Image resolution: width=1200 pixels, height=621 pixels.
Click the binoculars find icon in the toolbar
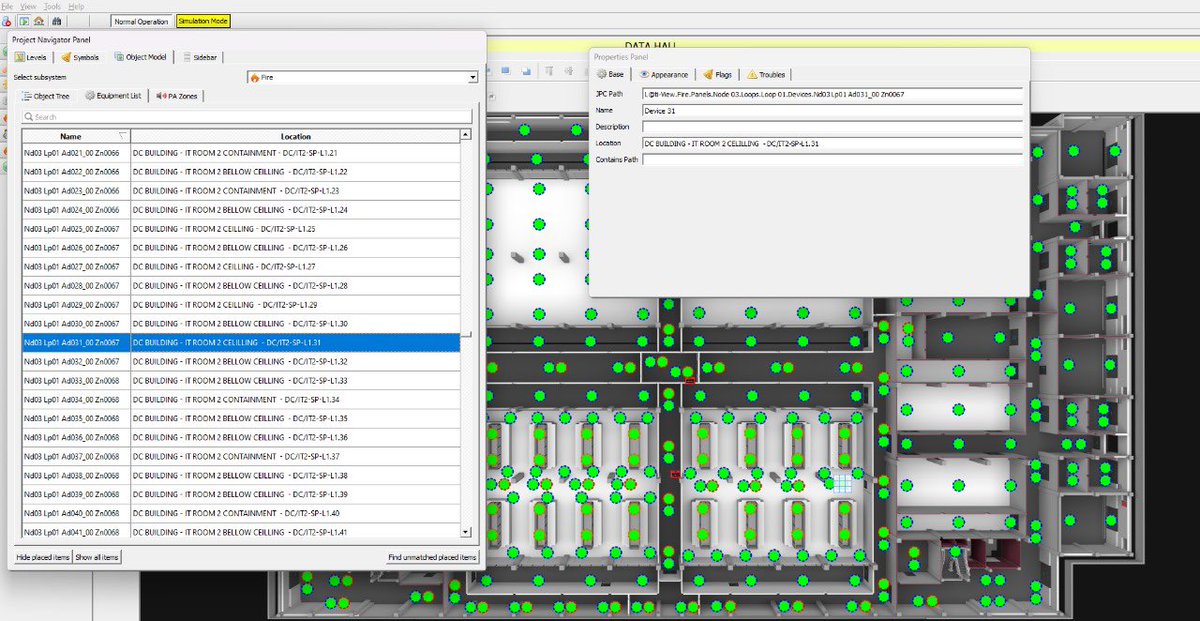tap(56, 20)
